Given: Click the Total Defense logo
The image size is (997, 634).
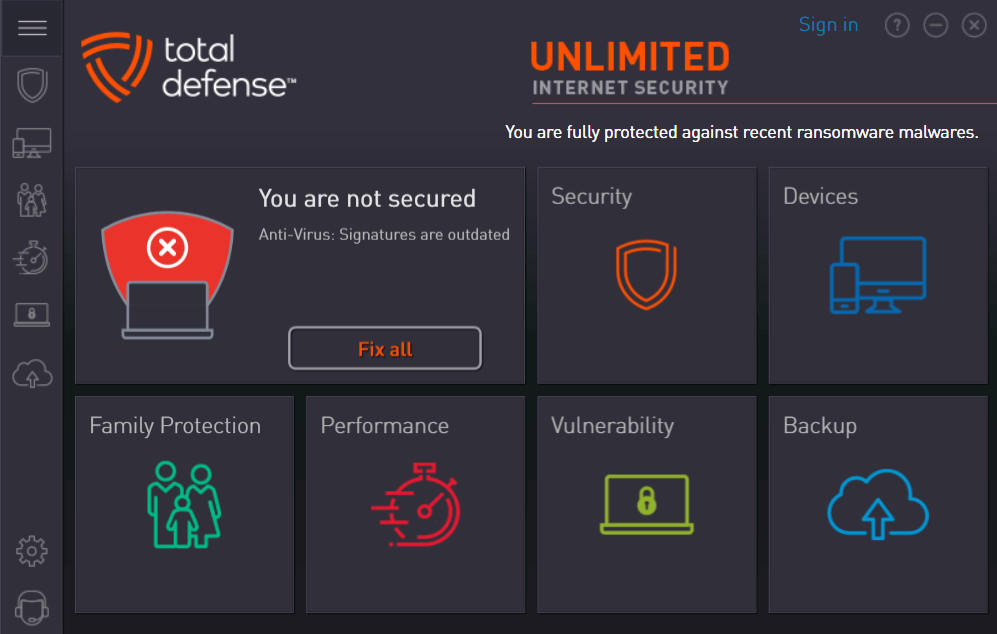Looking at the screenshot, I should pos(189,67).
